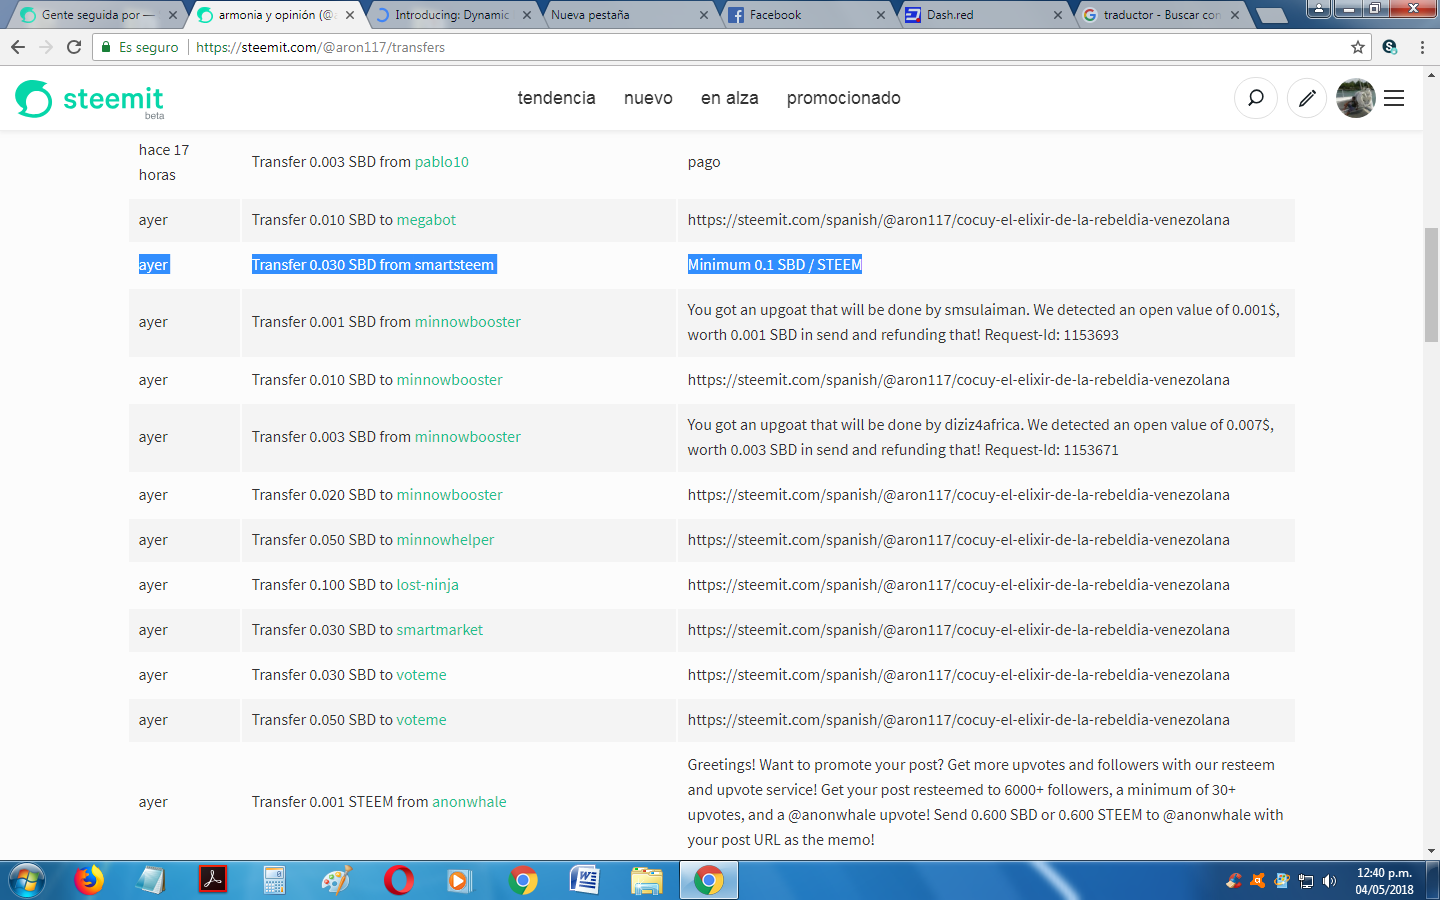Open minnowbooster link in the 0.001 SBD row
The image size is (1440, 900).
tap(468, 322)
